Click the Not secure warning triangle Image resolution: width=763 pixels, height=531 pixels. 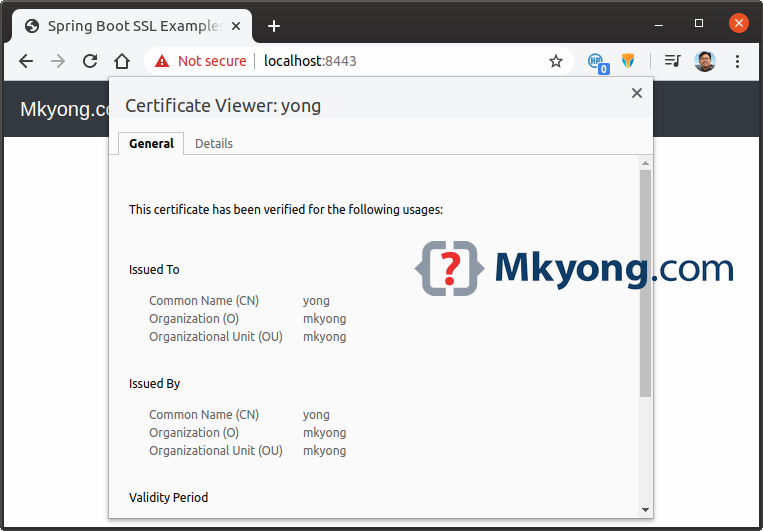click(x=162, y=61)
